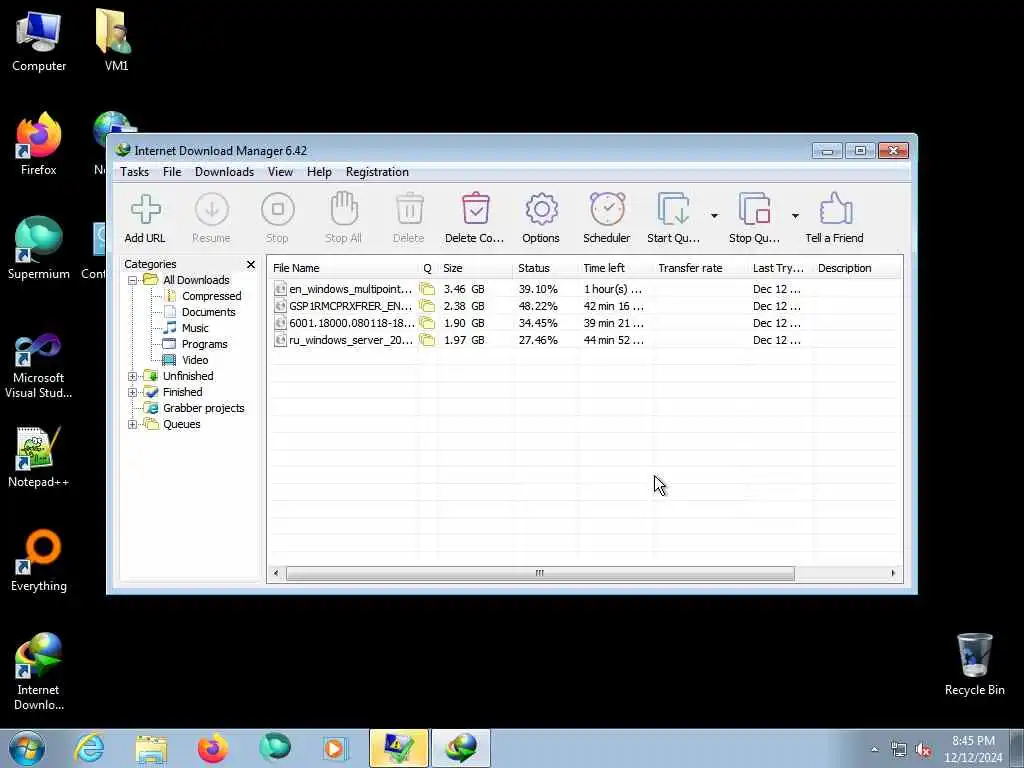Open the Firefox desktop shortcut
Image resolution: width=1024 pixels, height=768 pixels.
click(x=39, y=144)
